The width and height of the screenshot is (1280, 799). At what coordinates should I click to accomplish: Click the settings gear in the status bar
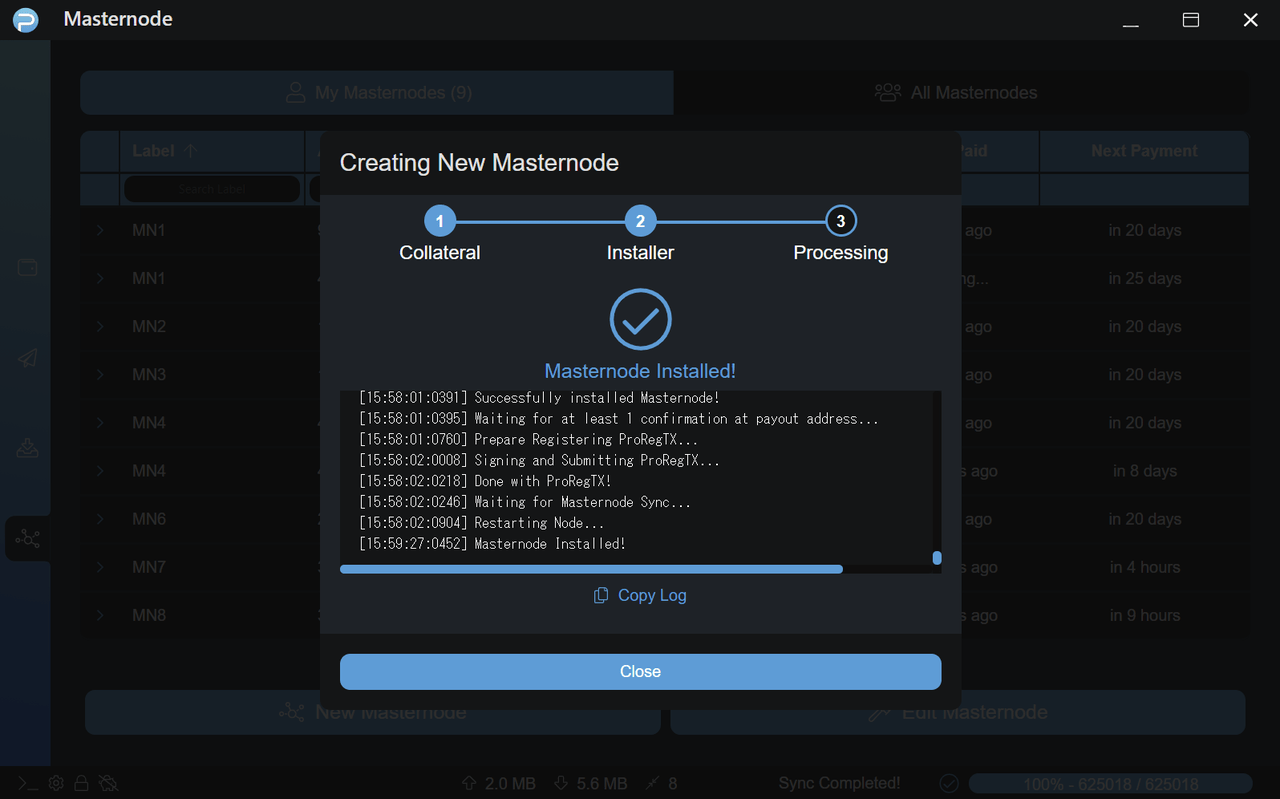coord(56,783)
